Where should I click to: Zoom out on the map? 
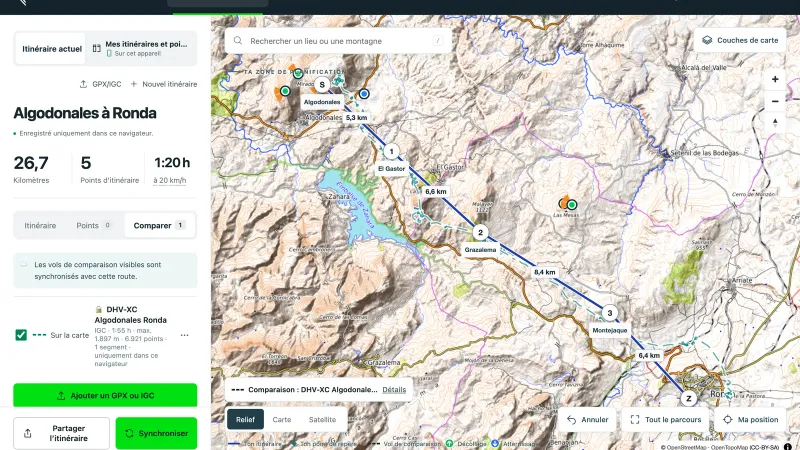774,101
